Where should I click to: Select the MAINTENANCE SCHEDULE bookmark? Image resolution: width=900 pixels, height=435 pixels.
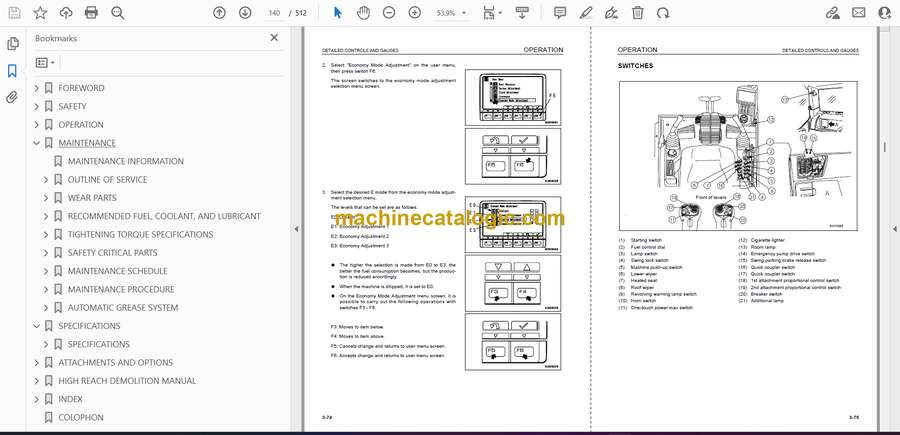[x=118, y=271]
